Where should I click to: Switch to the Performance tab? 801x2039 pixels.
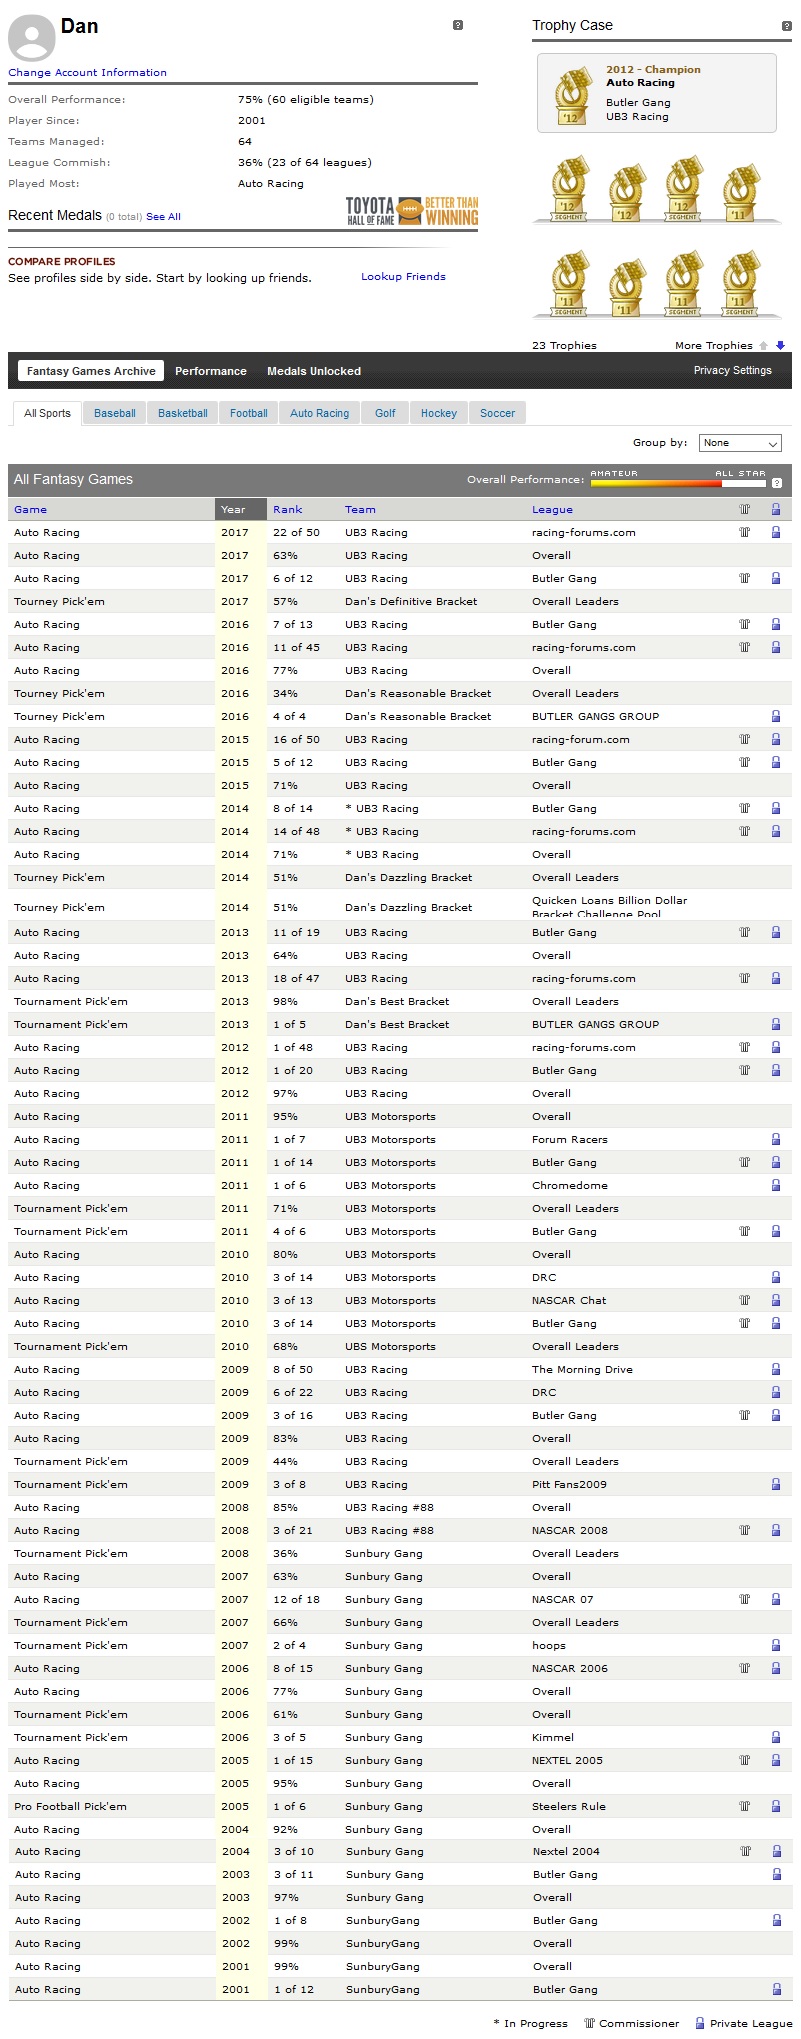point(210,371)
